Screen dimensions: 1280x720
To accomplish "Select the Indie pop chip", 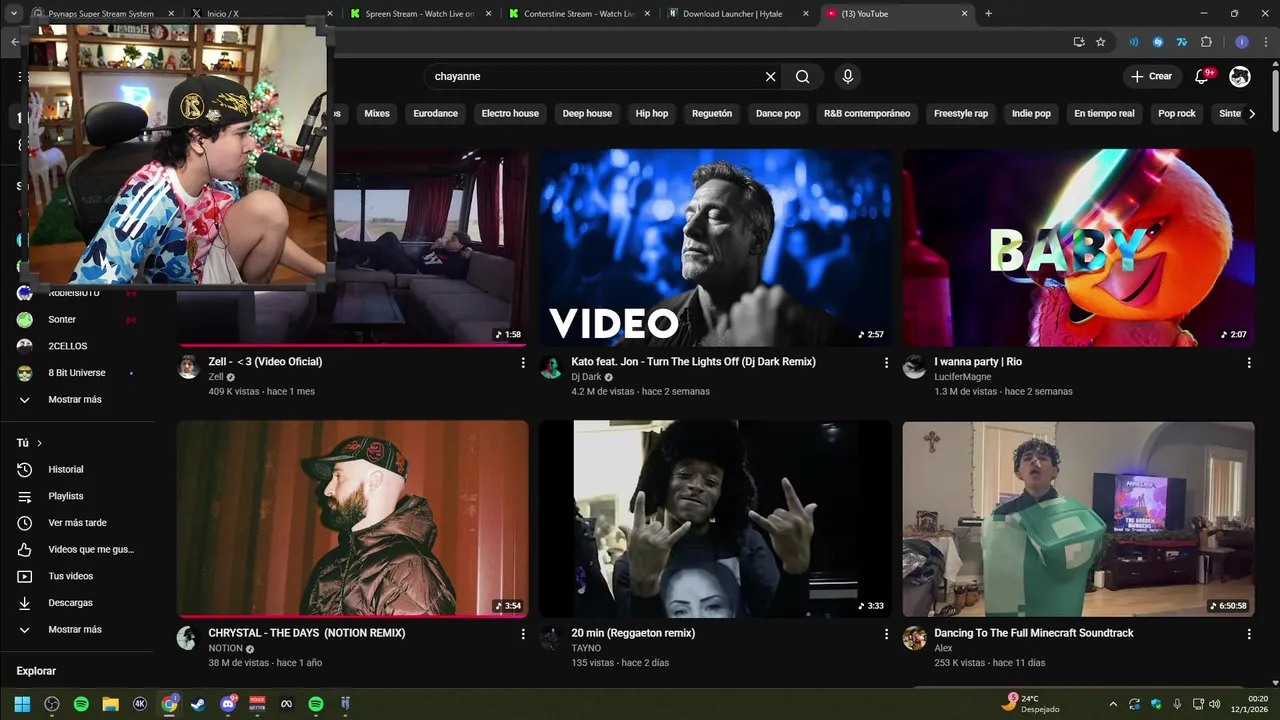I will [1031, 114].
